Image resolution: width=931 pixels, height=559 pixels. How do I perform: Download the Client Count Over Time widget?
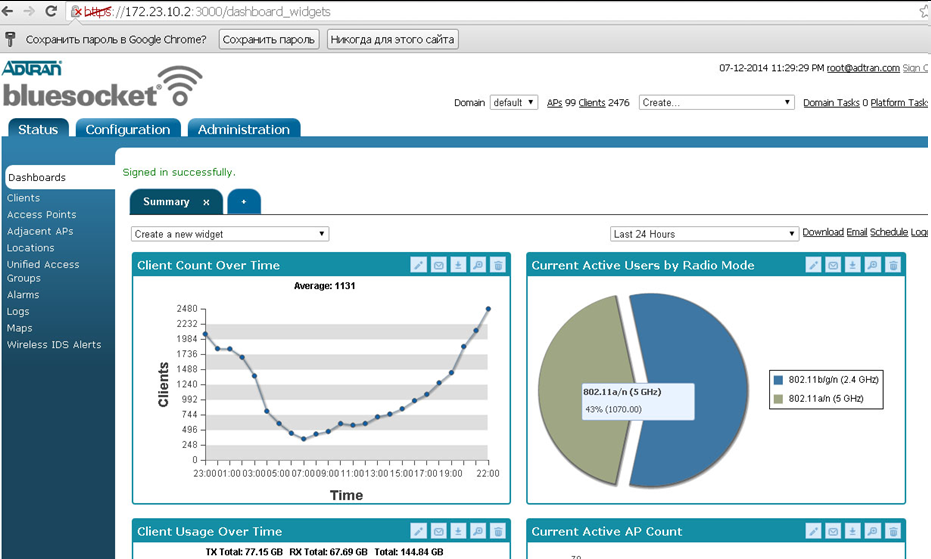458,265
